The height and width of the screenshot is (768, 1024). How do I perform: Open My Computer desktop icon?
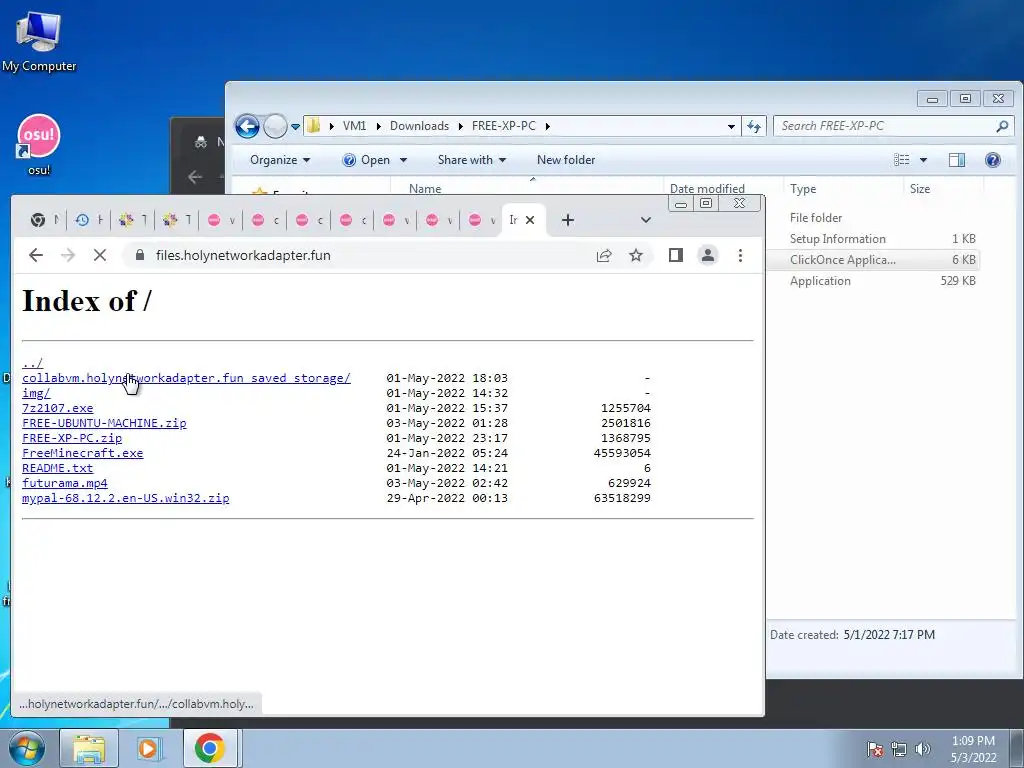[x=39, y=41]
